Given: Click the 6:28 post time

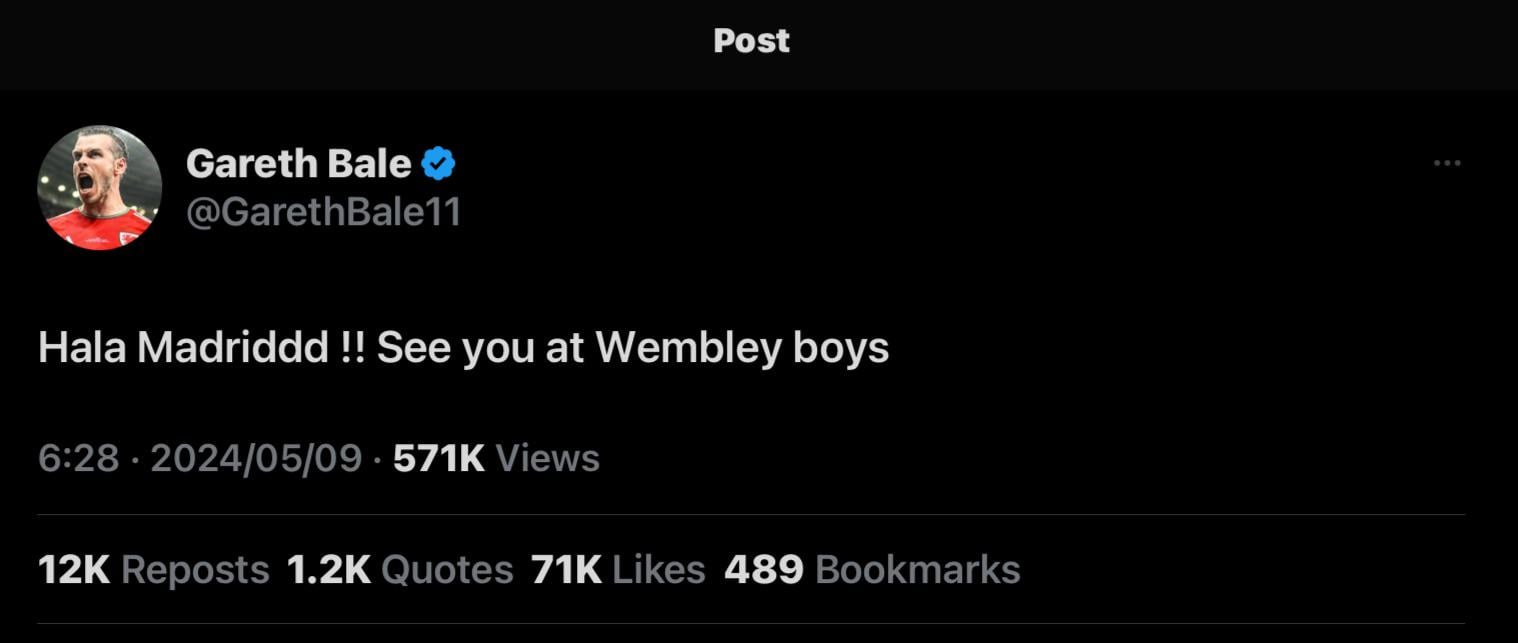Looking at the screenshot, I should pyautogui.click(x=78, y=458).
